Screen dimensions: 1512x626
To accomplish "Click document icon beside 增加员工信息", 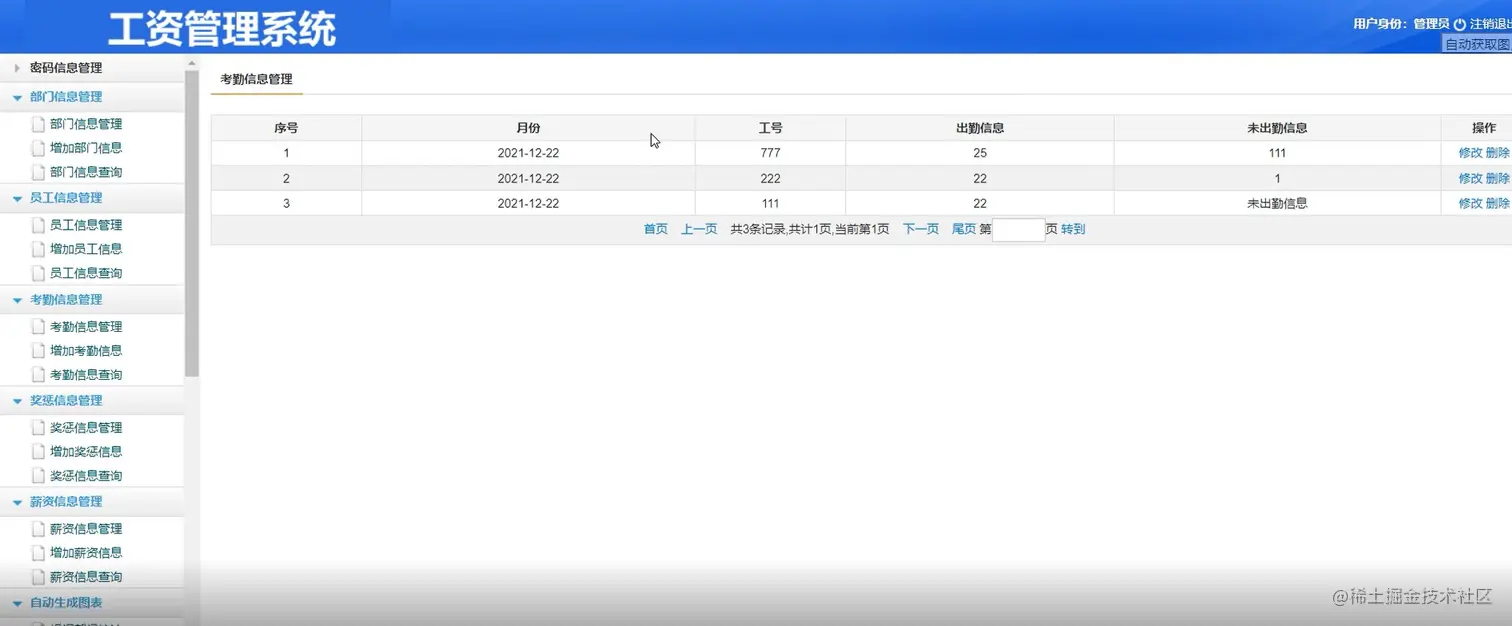I will pos(36,248).
